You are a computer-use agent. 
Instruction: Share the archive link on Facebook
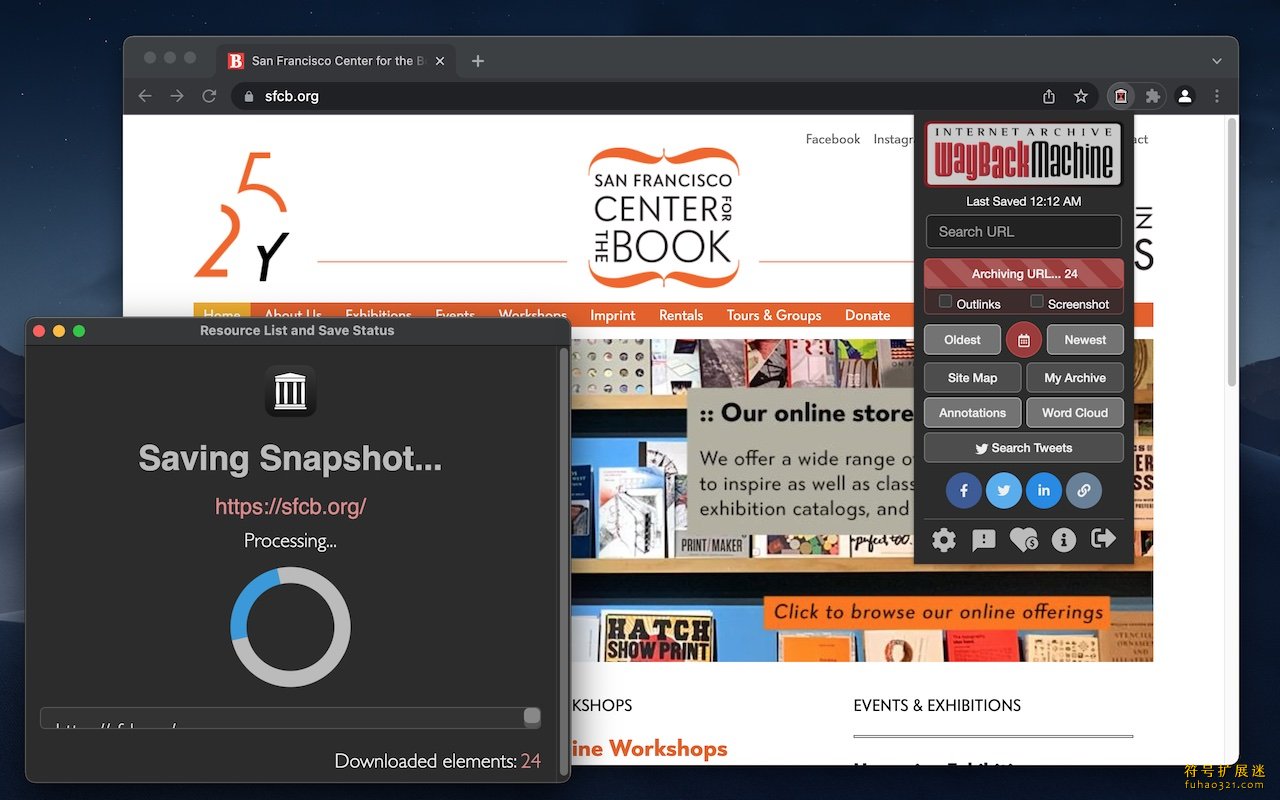pos(964,490)
